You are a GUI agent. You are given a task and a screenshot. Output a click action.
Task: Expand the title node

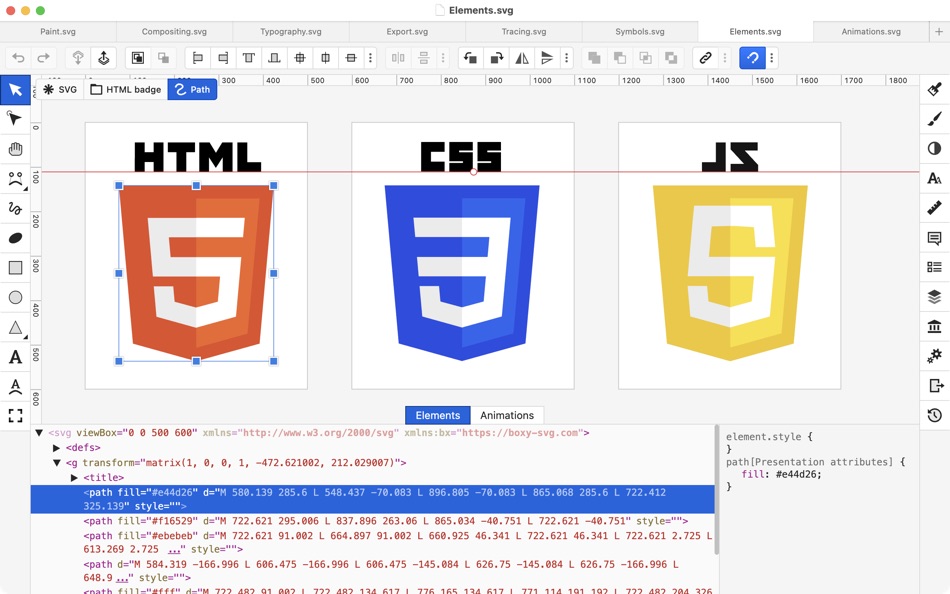point(74,478)
